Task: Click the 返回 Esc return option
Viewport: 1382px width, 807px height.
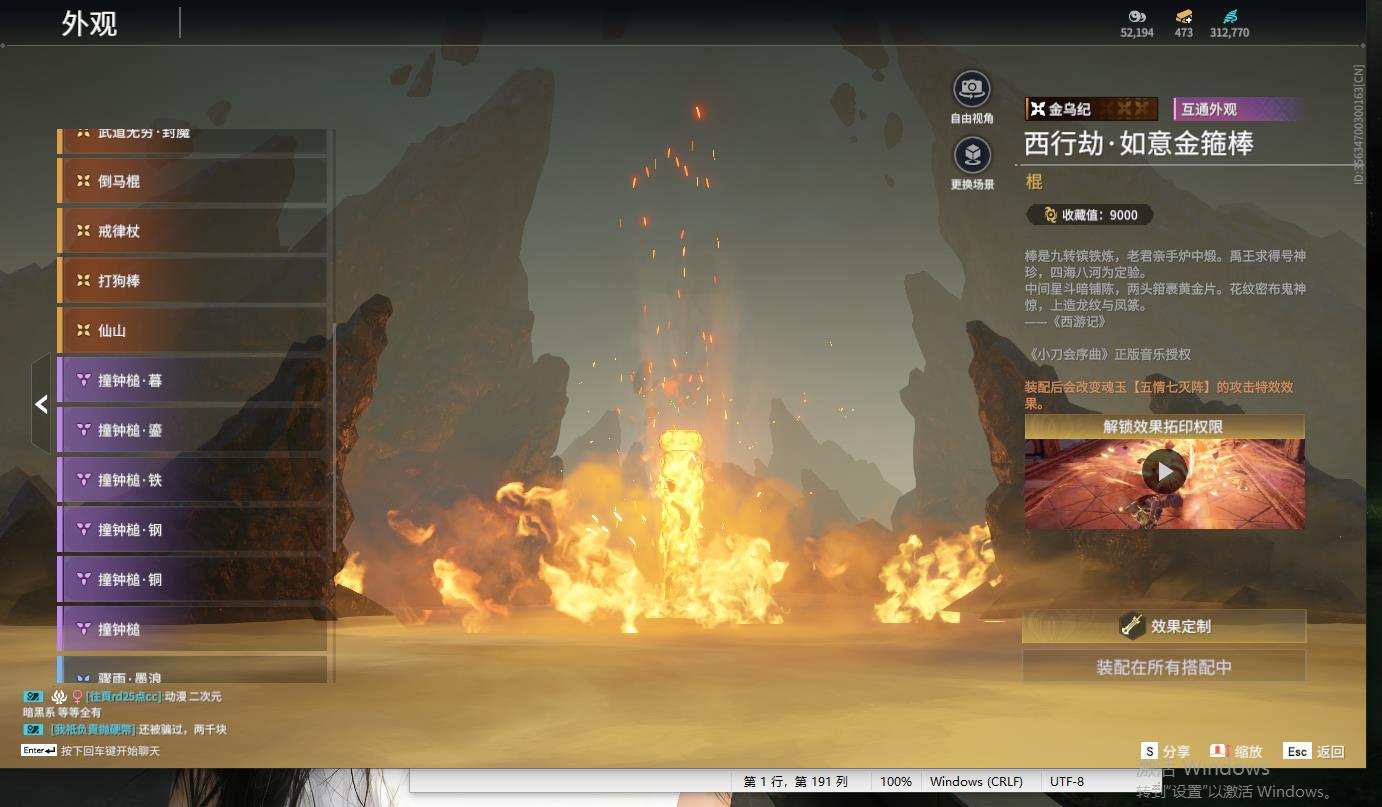Action: point(1314,751)
